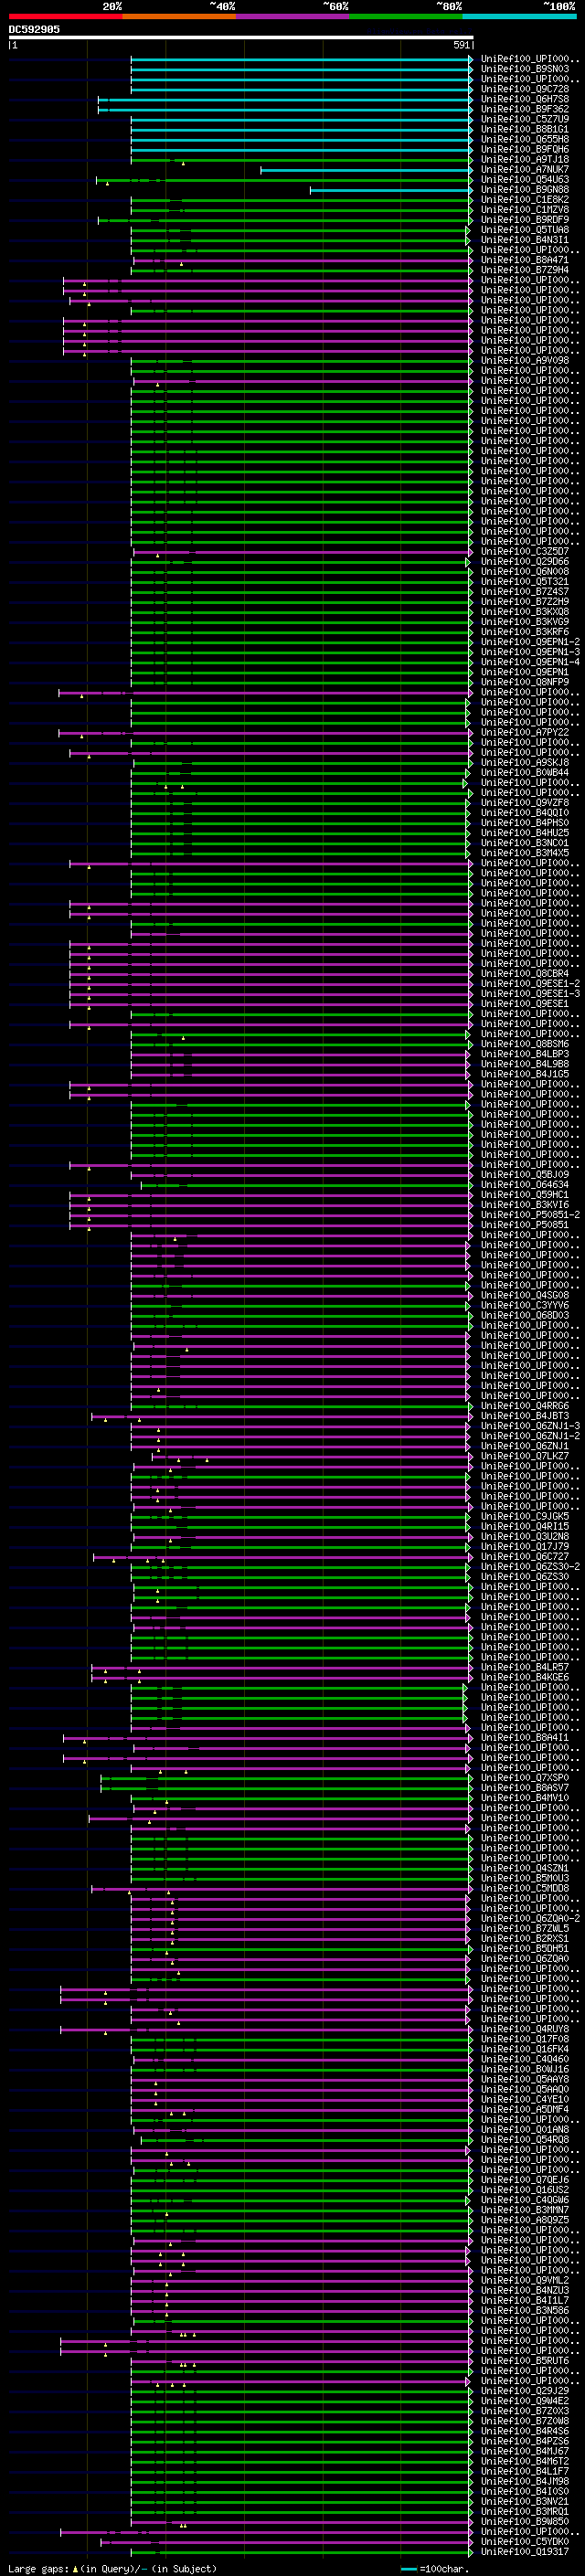
Task: Select label UniRef100_B4HU25
Action: (x=525, y=833)
